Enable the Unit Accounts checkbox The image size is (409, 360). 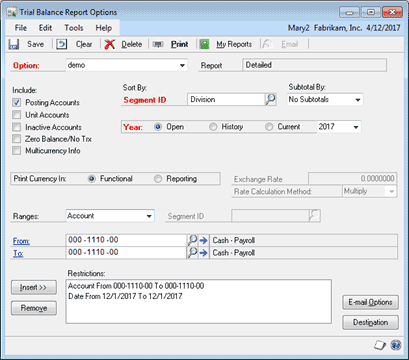pos(17,115)
